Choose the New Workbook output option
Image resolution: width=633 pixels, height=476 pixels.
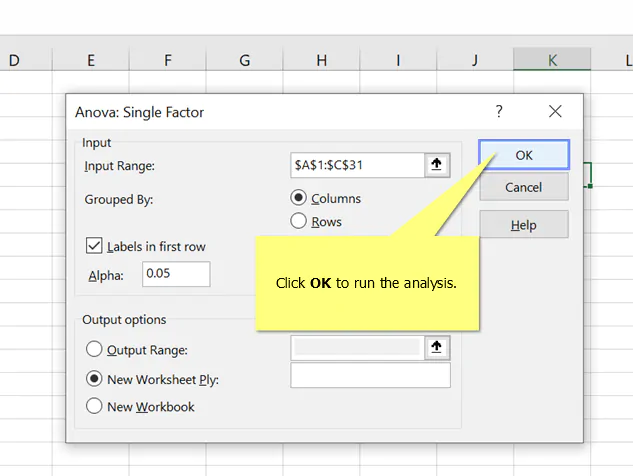point(94,406)
